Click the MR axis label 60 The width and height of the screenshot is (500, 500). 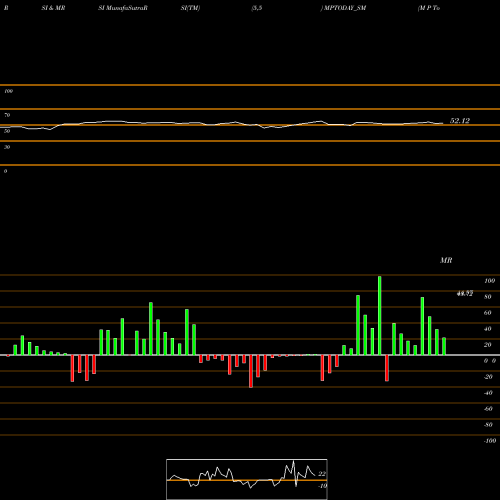point(488,313)
